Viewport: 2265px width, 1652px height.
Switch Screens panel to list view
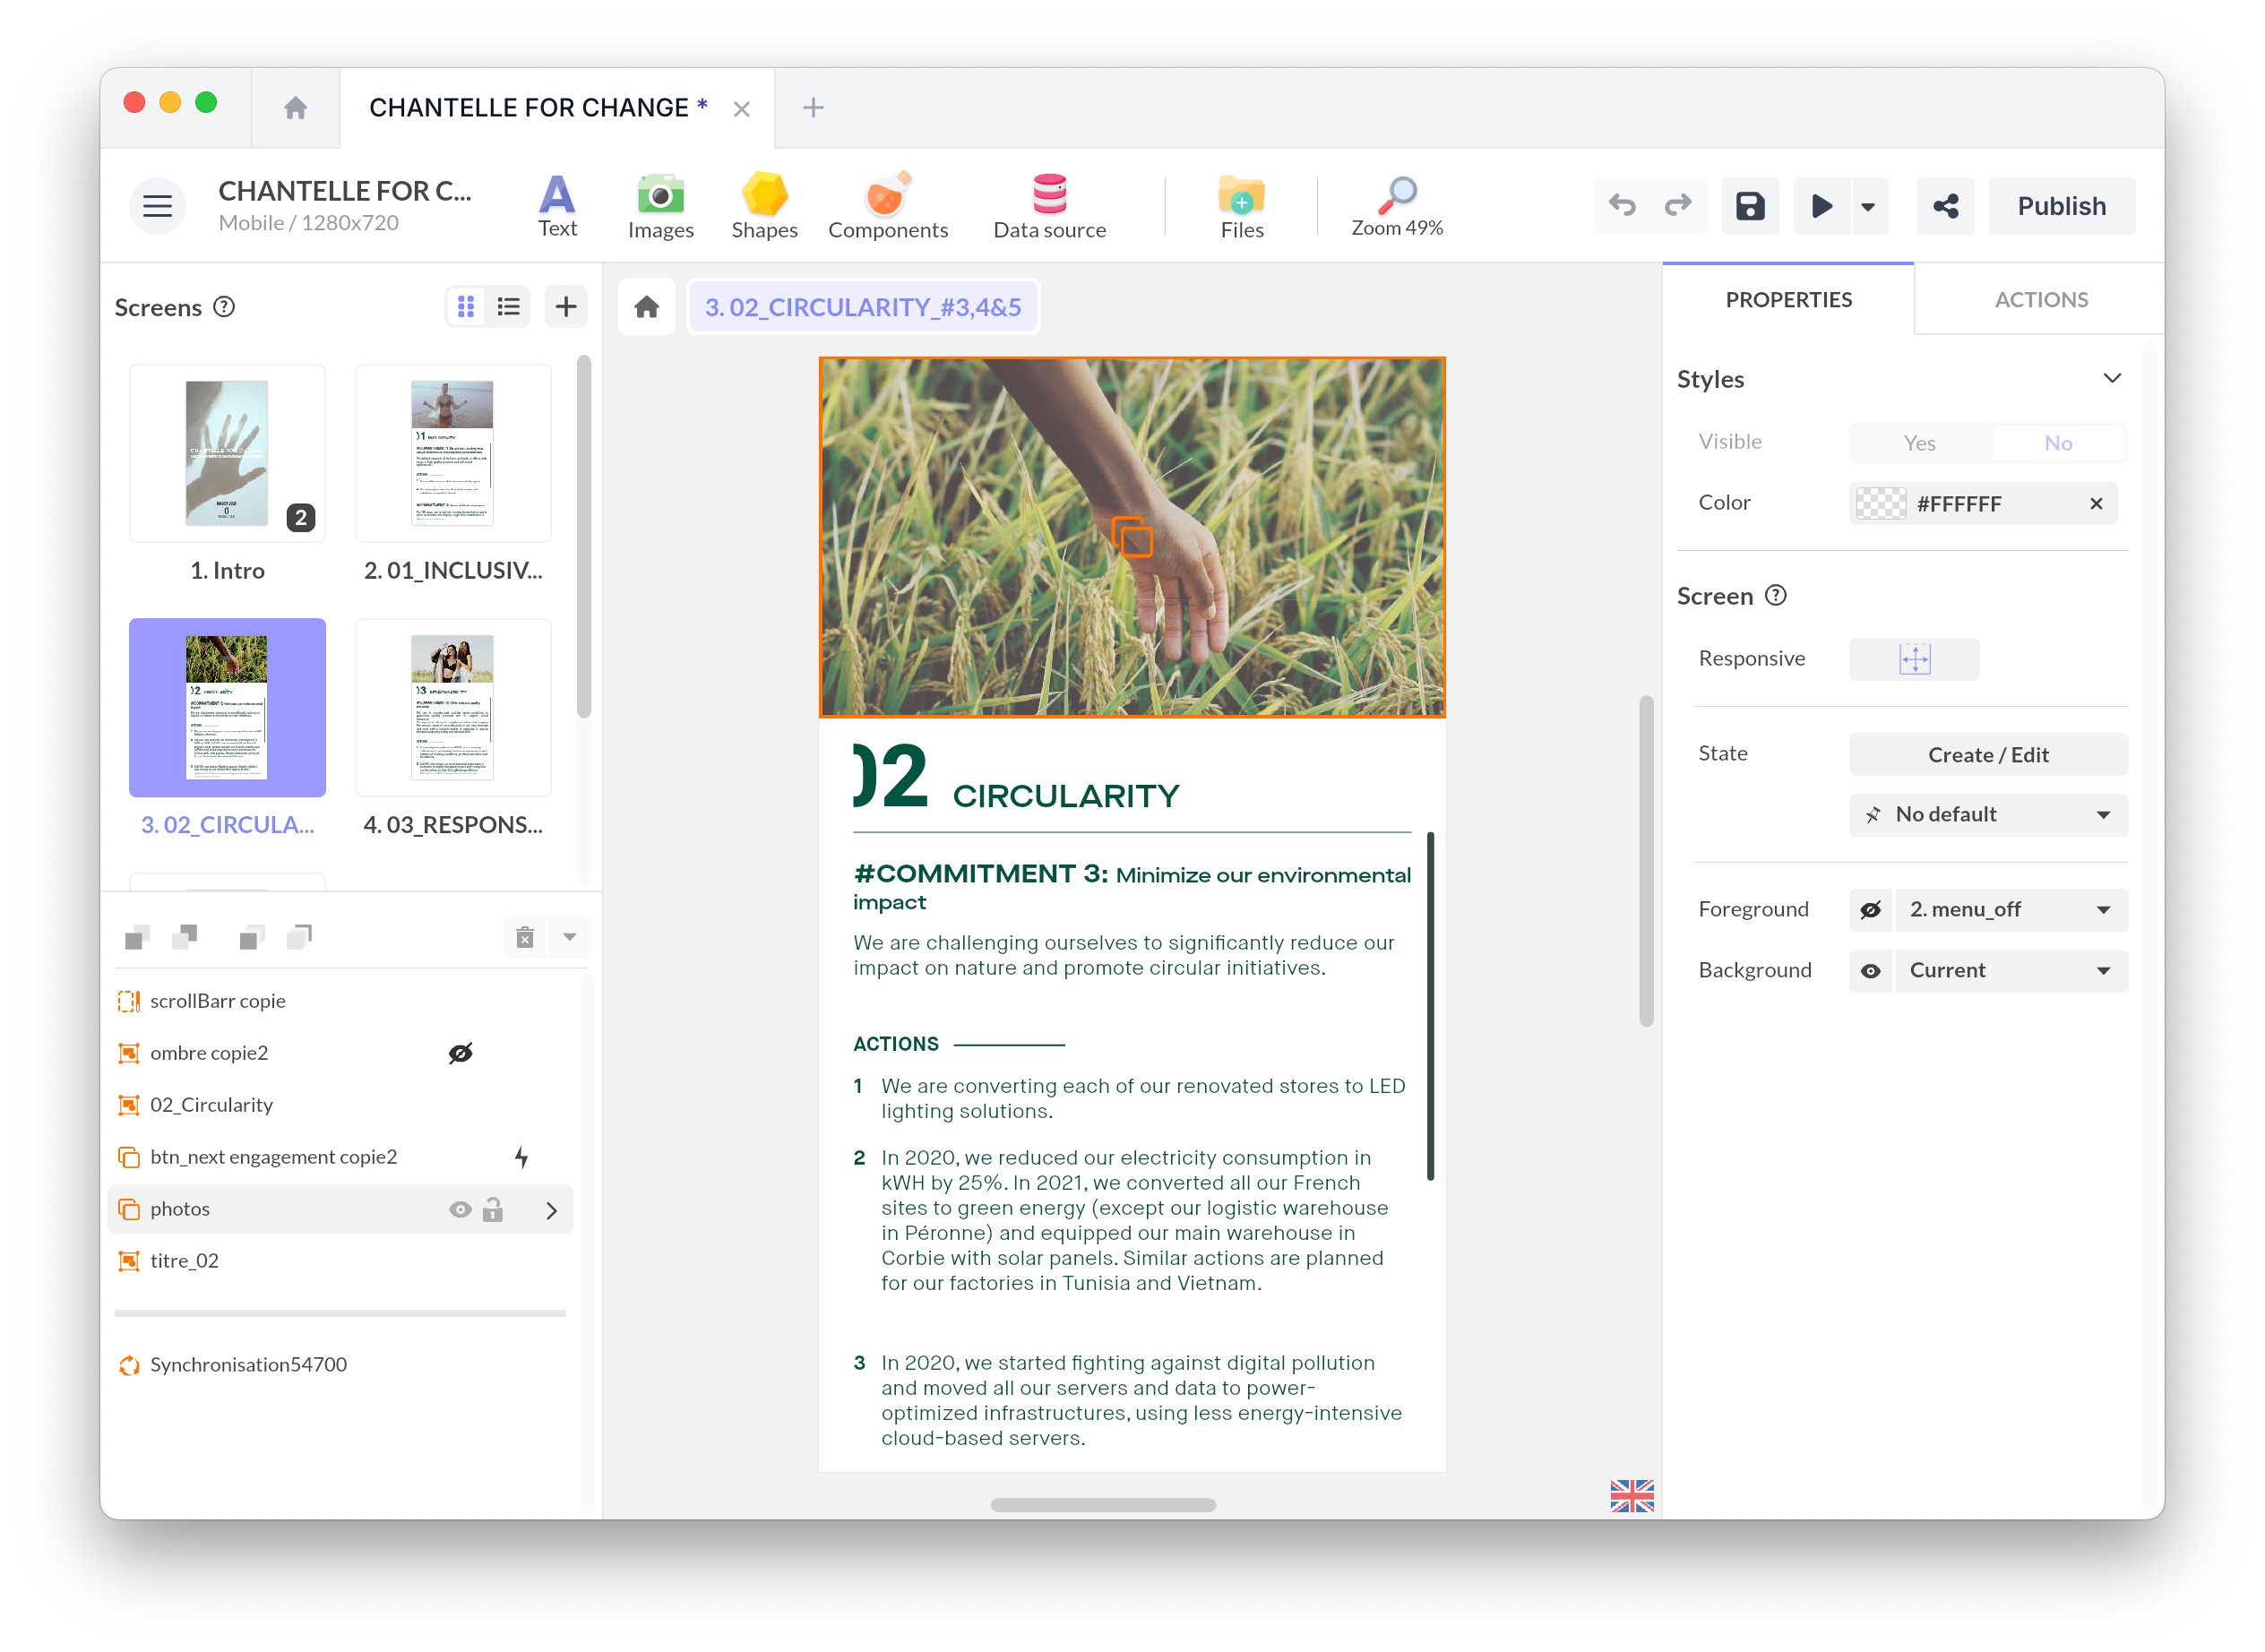[x=509, y=306]
